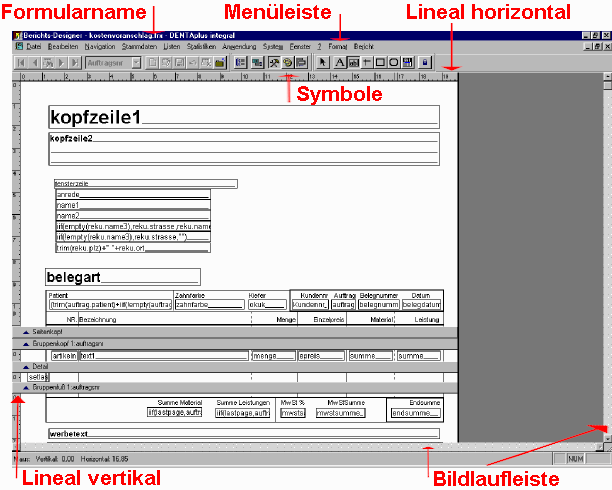Select the mwstsumme field
612x490 pixels.
[x=341, y=413]
